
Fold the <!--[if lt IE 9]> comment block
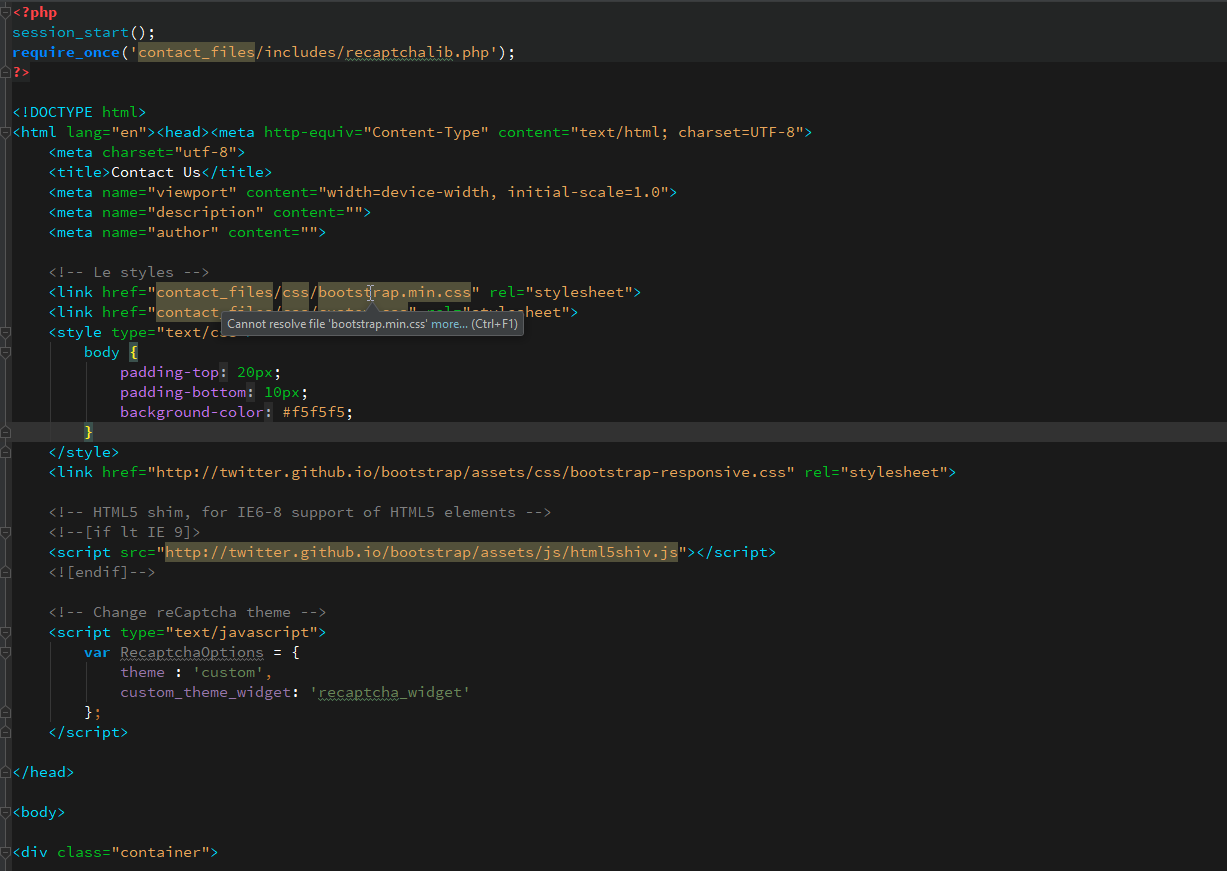6,532
